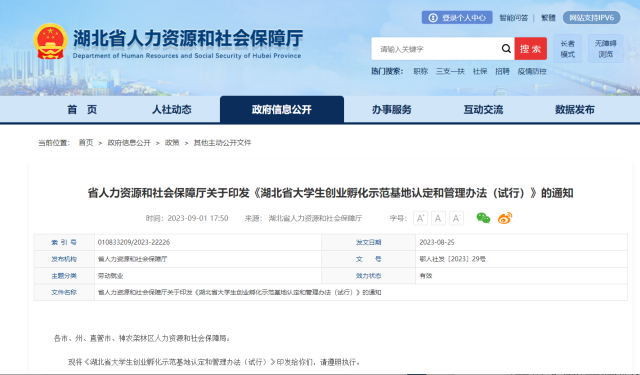
Task: Click the magnifier search icon
Action: tap(506, 49)
